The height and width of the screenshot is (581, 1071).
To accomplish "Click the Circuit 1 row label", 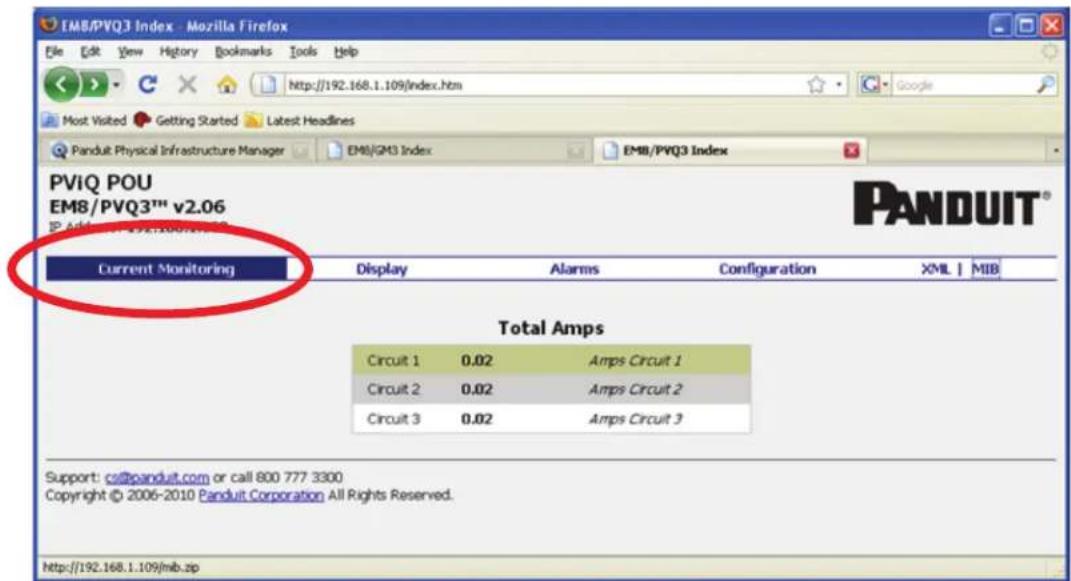I will pos(393,360).
